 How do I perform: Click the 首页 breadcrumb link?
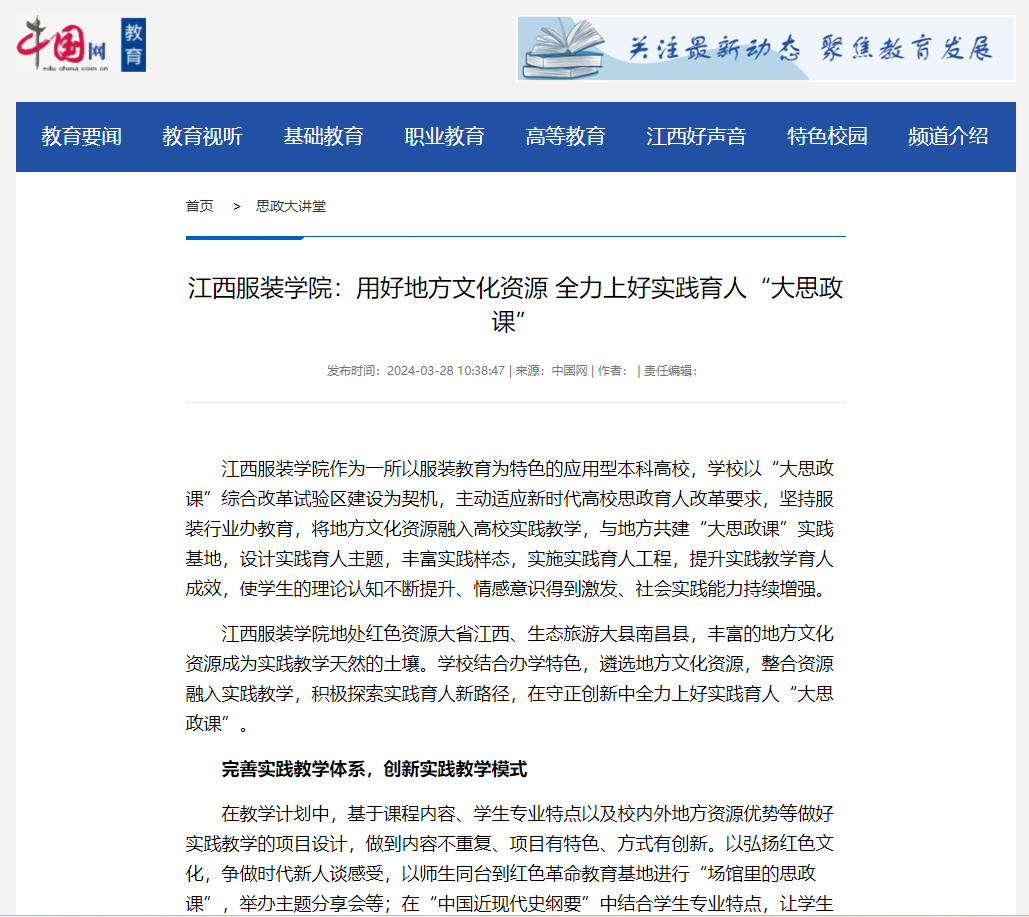point(199,206)
